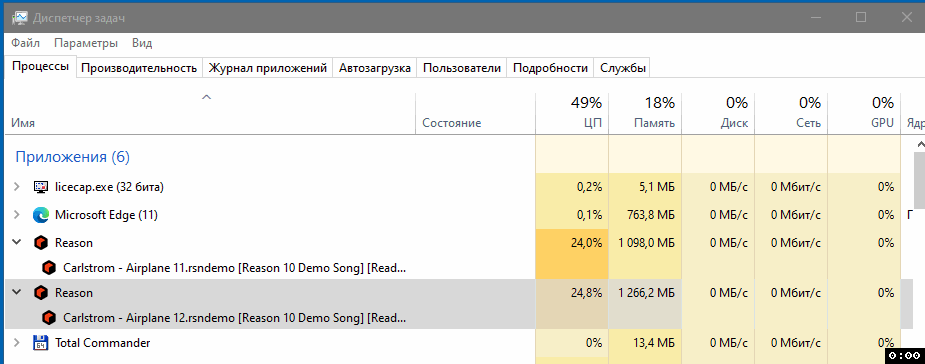Viewport: 925px width, 364px height.
Task: Click the Microsoft Edge browser icon
Action: [x=41, y=215]
